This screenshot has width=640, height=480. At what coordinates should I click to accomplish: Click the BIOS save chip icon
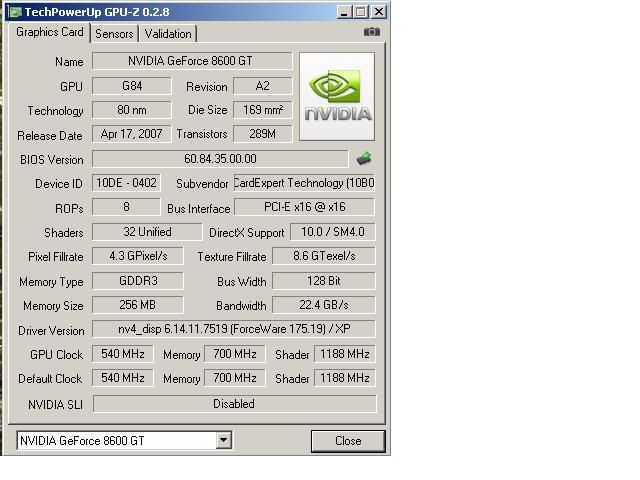(364, 158)
